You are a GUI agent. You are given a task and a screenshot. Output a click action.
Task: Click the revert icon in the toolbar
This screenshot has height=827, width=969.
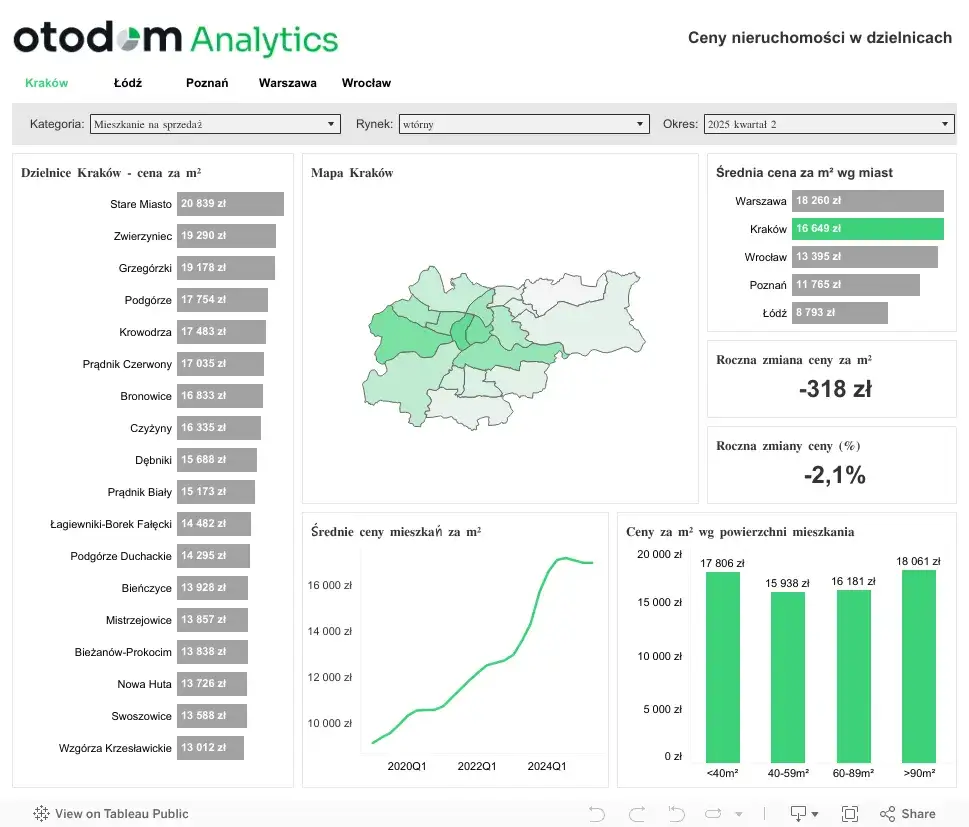(677, 813)
